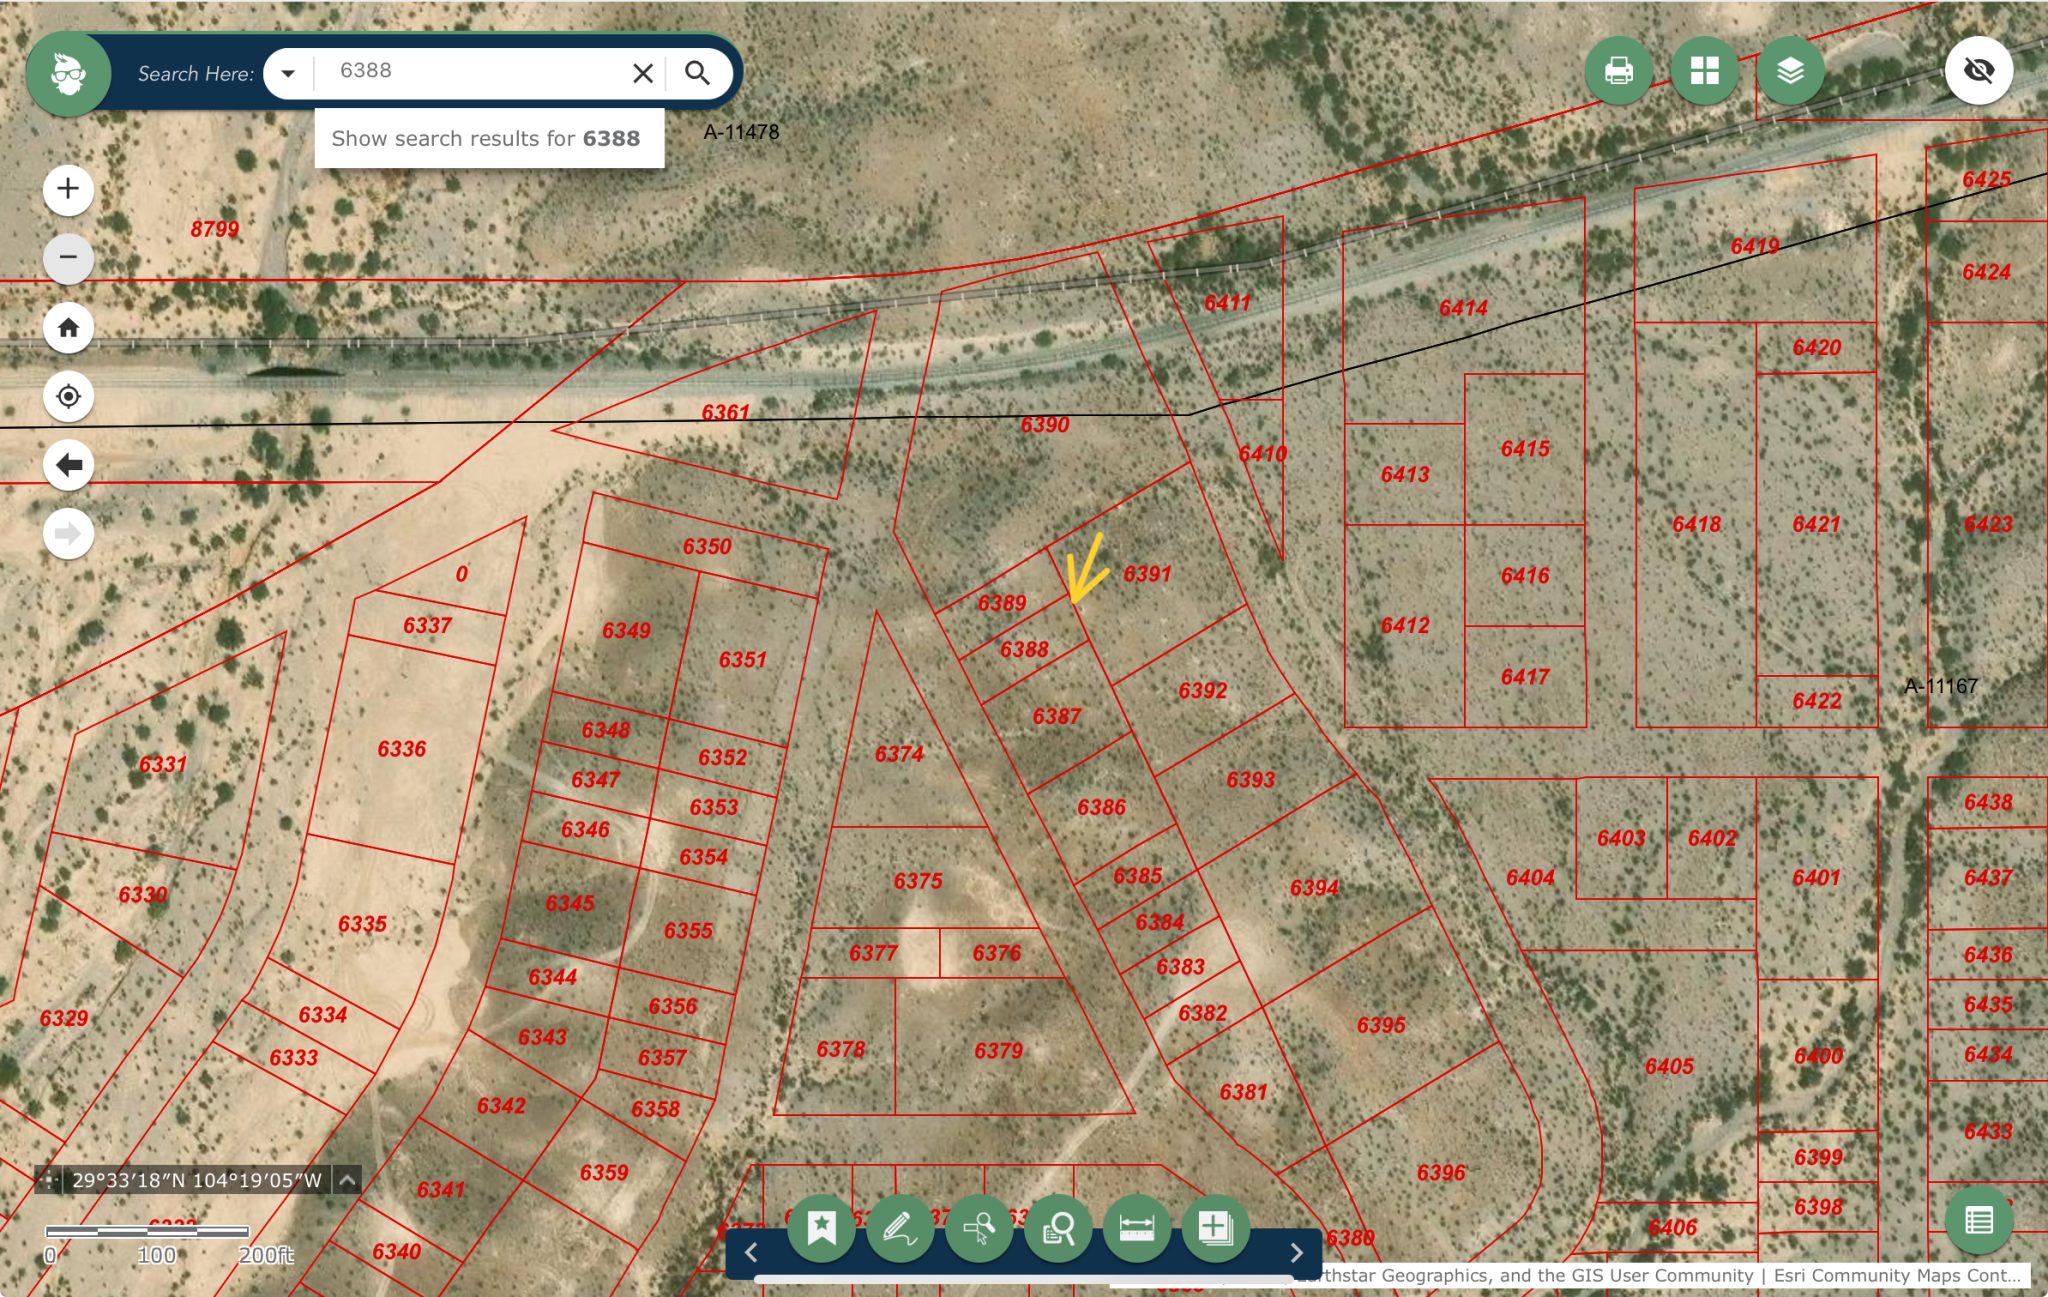Click parcel label 6418
Screen dimensions: 2048x1297
point(1697,524)
